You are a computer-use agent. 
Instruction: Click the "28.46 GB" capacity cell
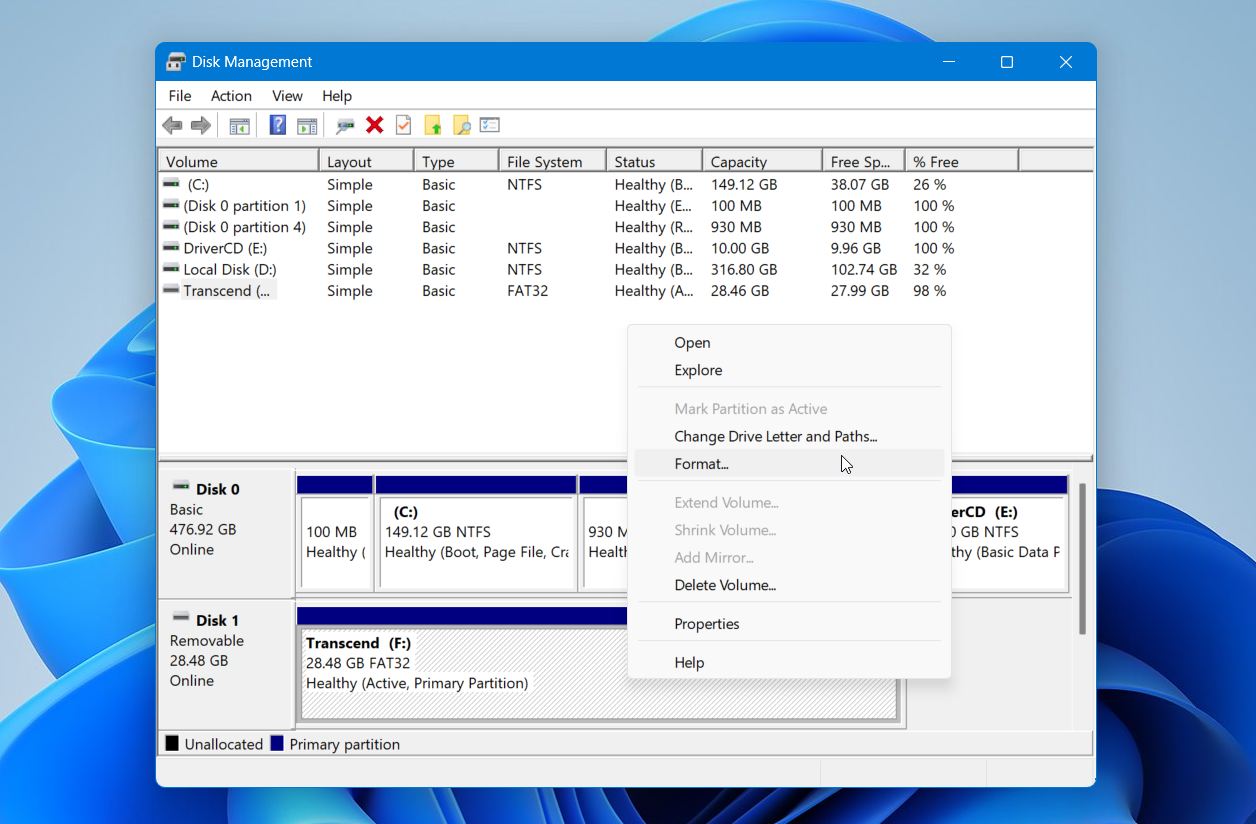740,291
